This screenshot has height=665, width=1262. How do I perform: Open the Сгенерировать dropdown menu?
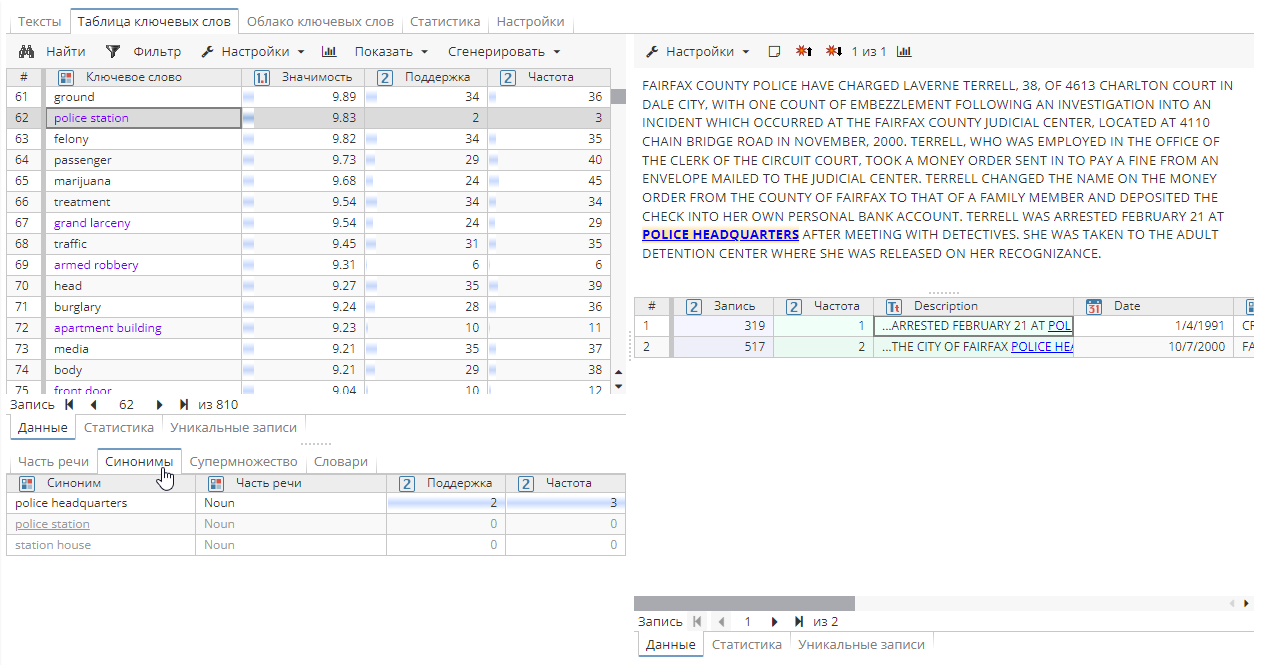tap(504, 51)
